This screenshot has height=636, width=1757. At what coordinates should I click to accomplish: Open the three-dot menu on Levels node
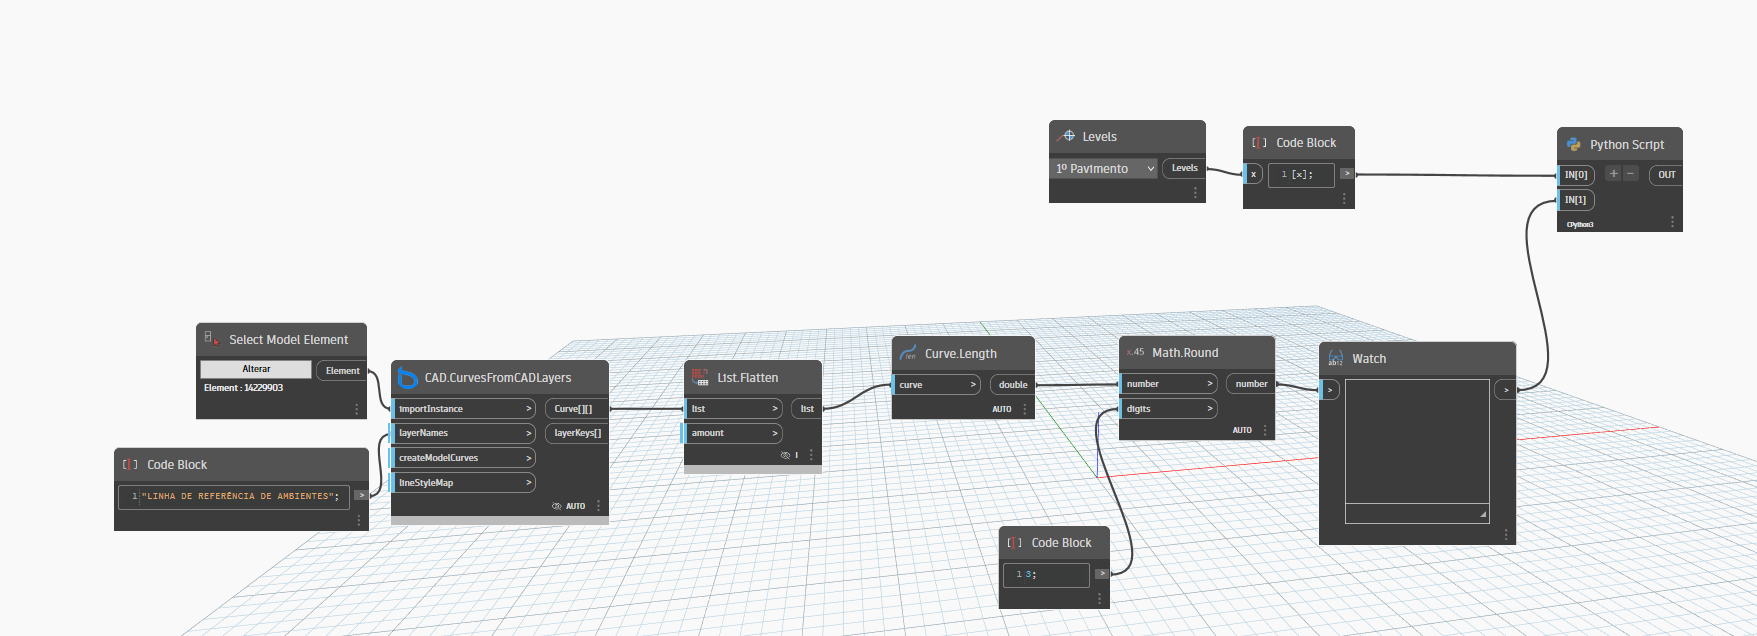(1195, 193)
